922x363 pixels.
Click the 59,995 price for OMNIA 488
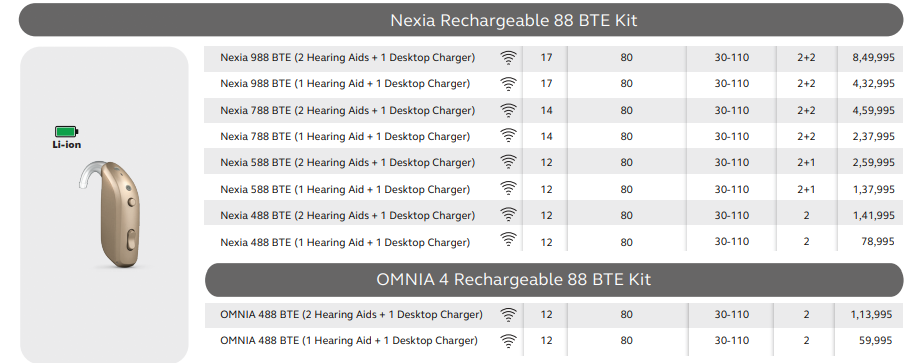point(876,341)
